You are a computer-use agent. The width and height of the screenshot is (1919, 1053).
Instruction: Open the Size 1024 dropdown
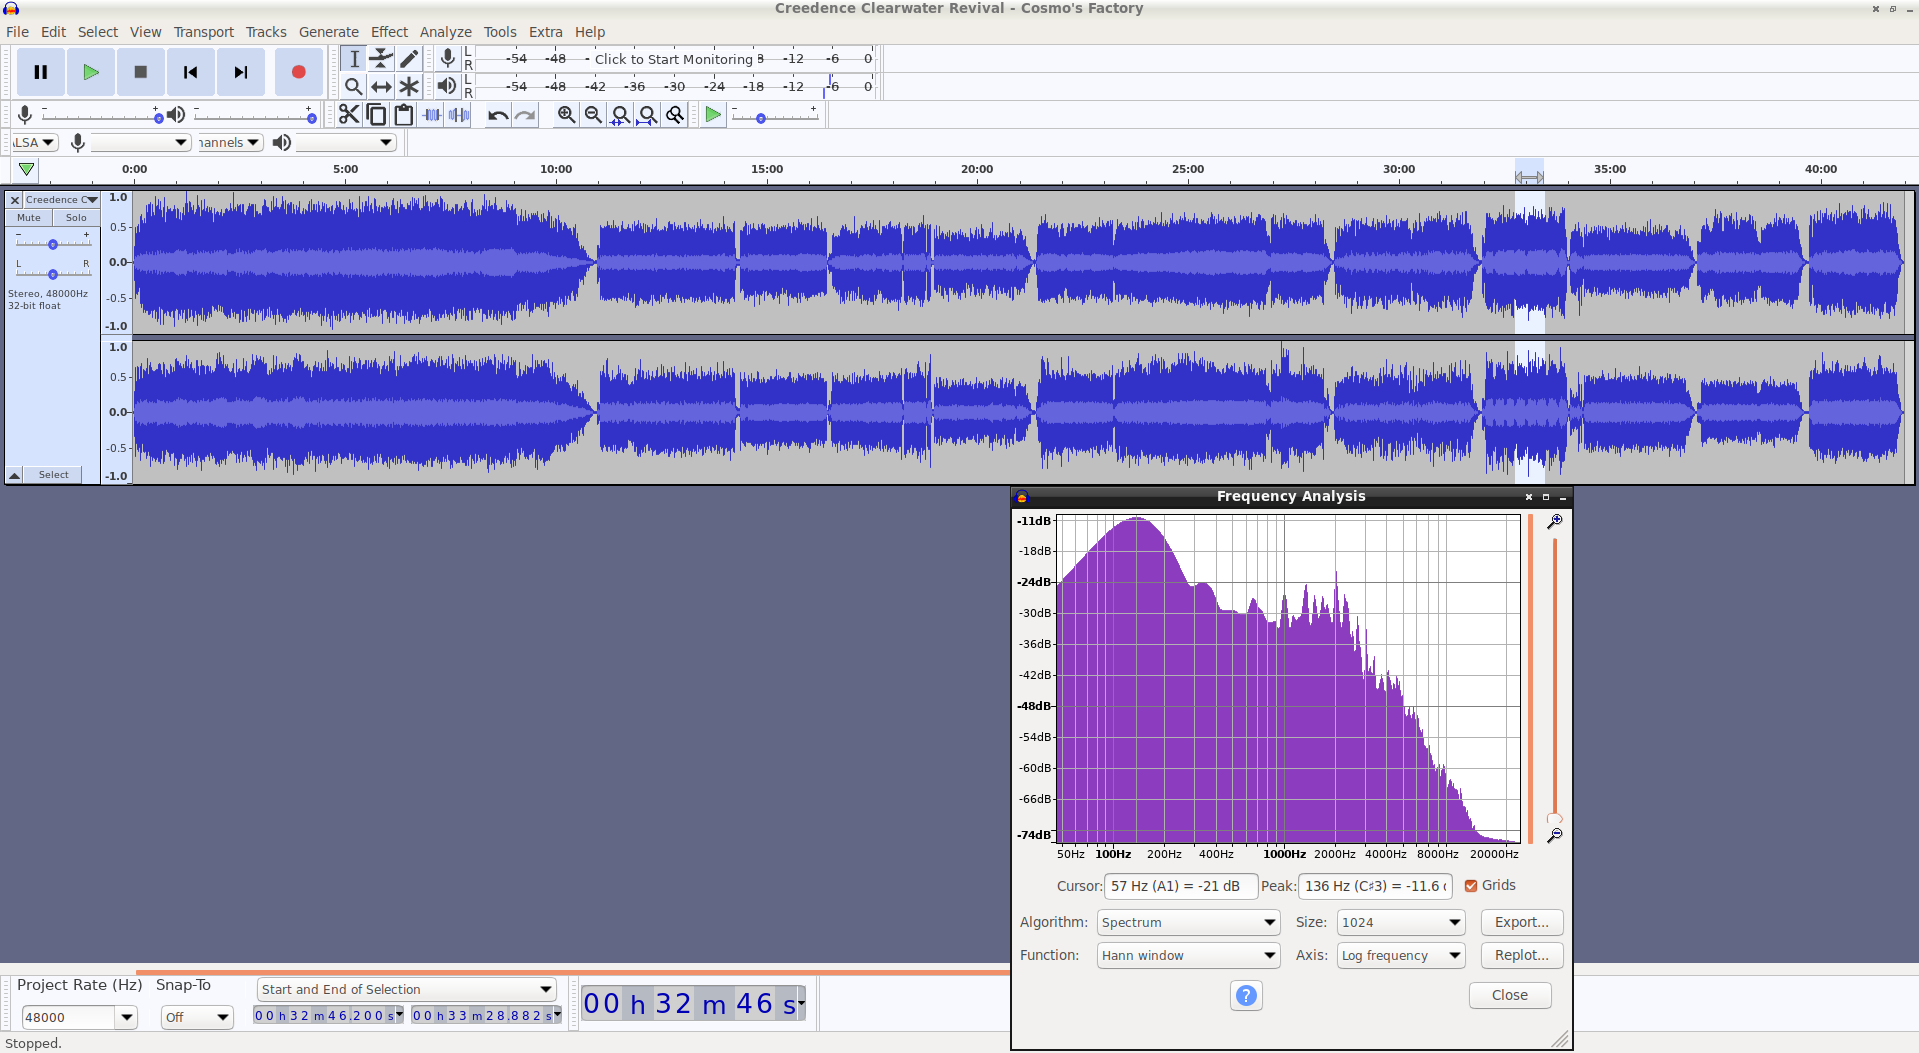click(1400, 922)
